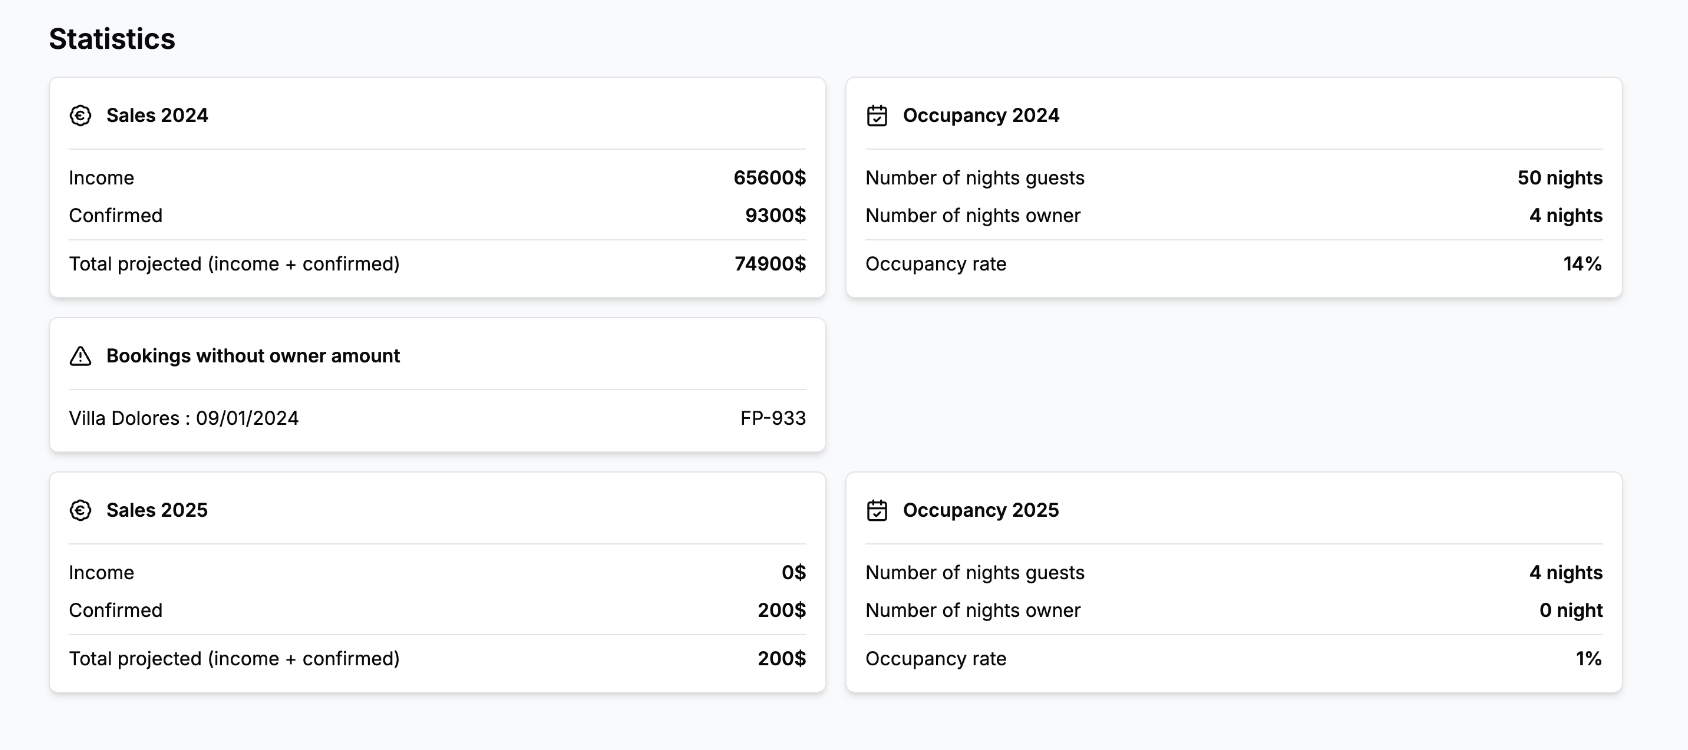Select the 14% occupancy rate value
Image resolution: width=1688 pixels, height=750 pixels.
[1582, 264]
